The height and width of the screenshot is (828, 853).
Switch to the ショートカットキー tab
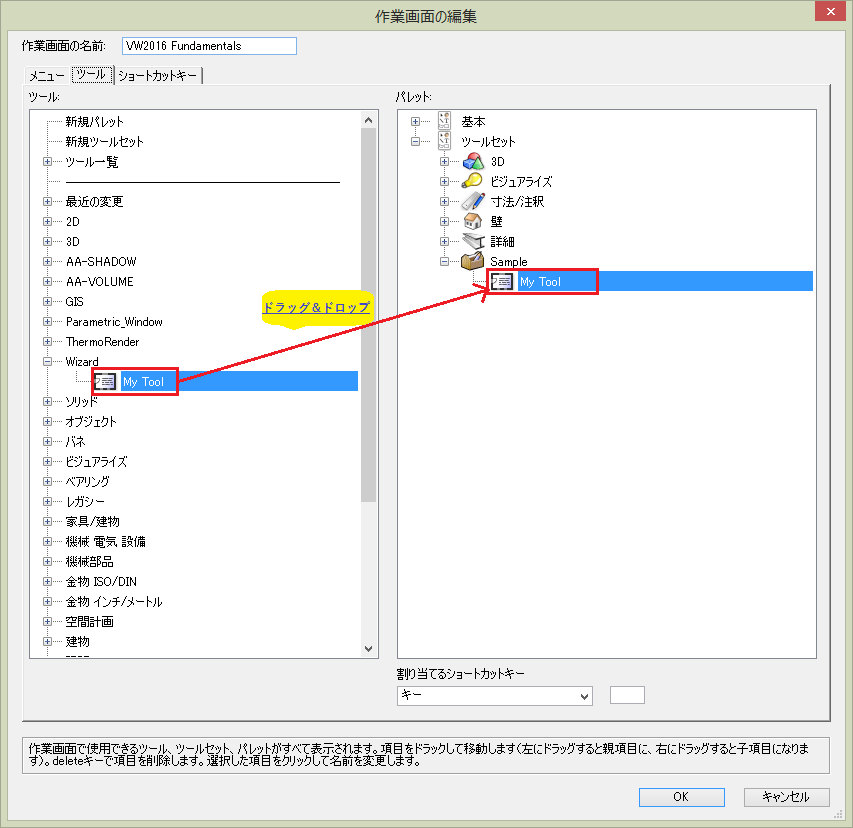pos(158,76)
